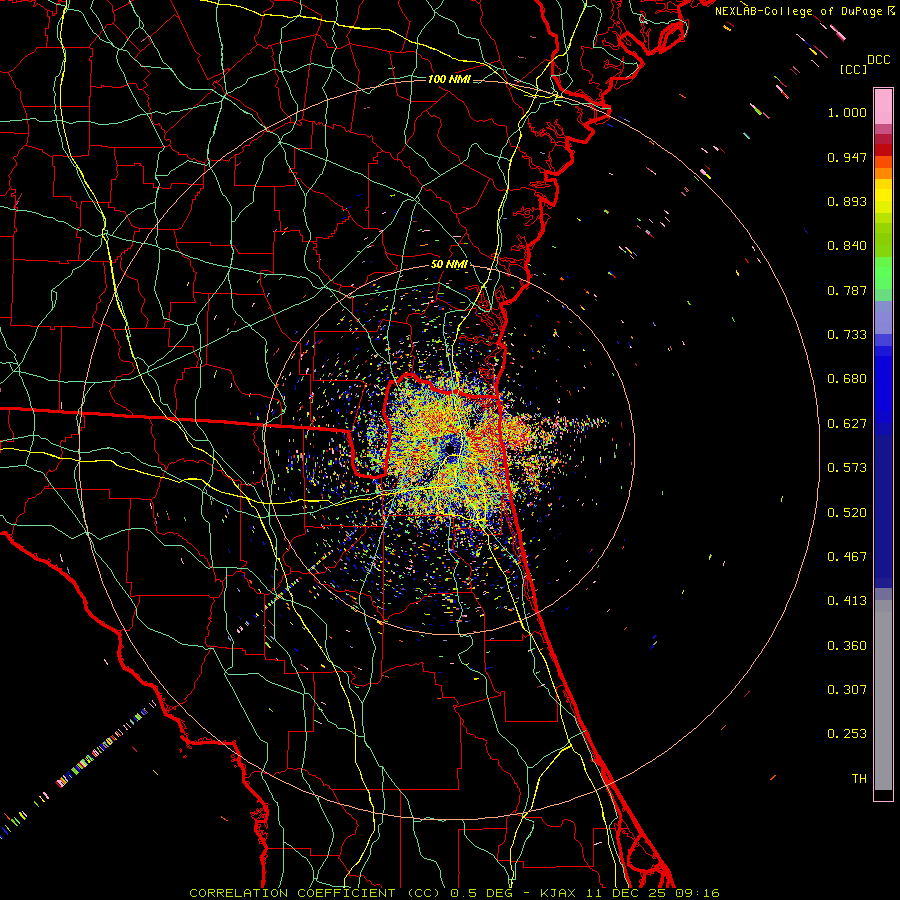Click the 0.253 color scale value
The height and width of the screenshot is (900, 900).
point(847,734)
